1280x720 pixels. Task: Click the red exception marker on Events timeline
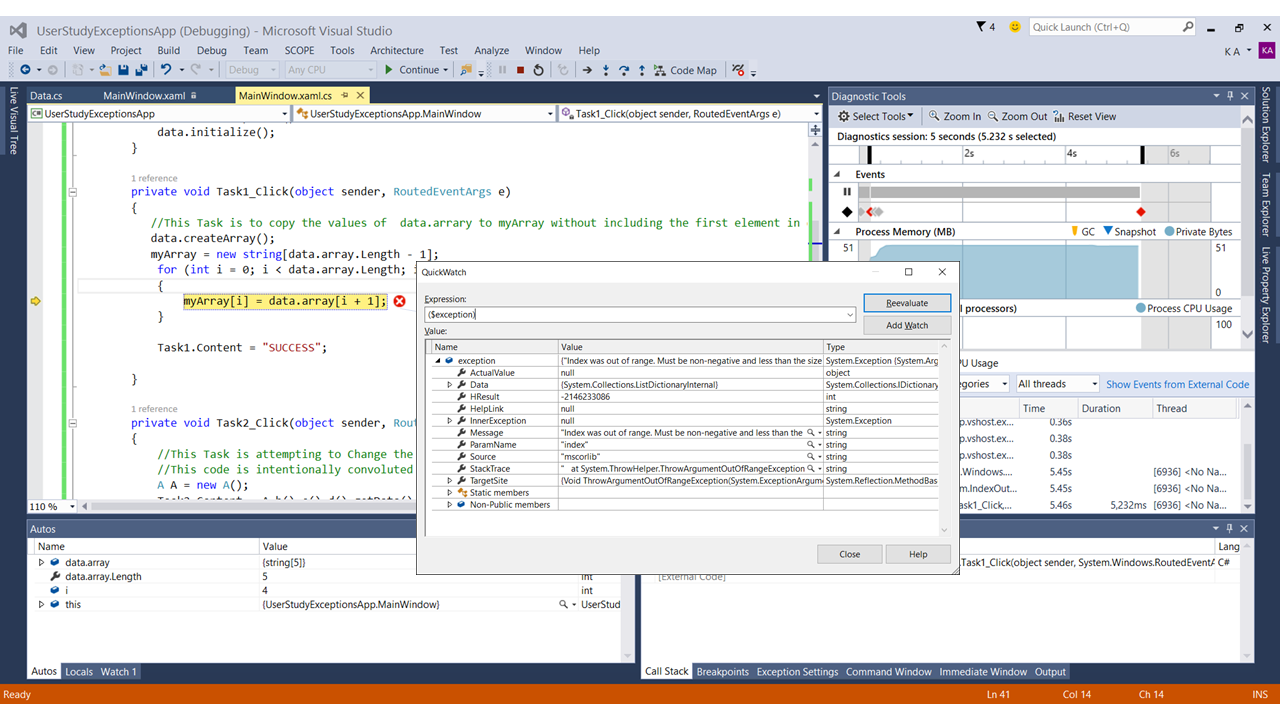pyautogui.click(x=1141, y=212)
